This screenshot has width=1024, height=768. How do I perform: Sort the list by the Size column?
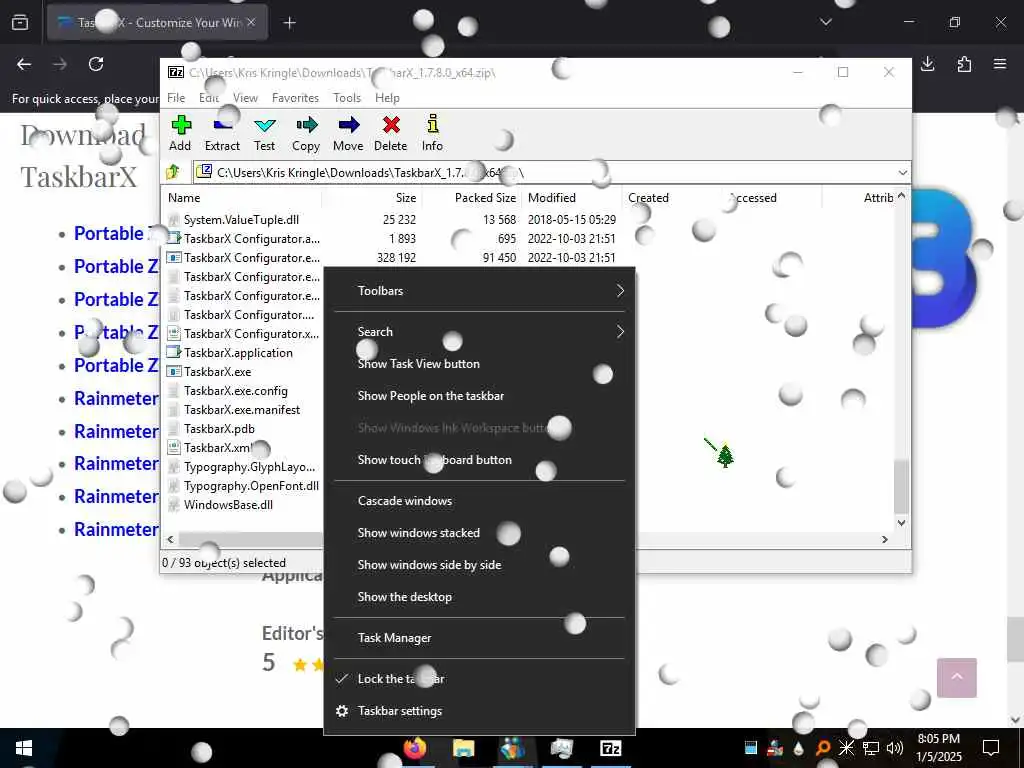click(371, 198)
